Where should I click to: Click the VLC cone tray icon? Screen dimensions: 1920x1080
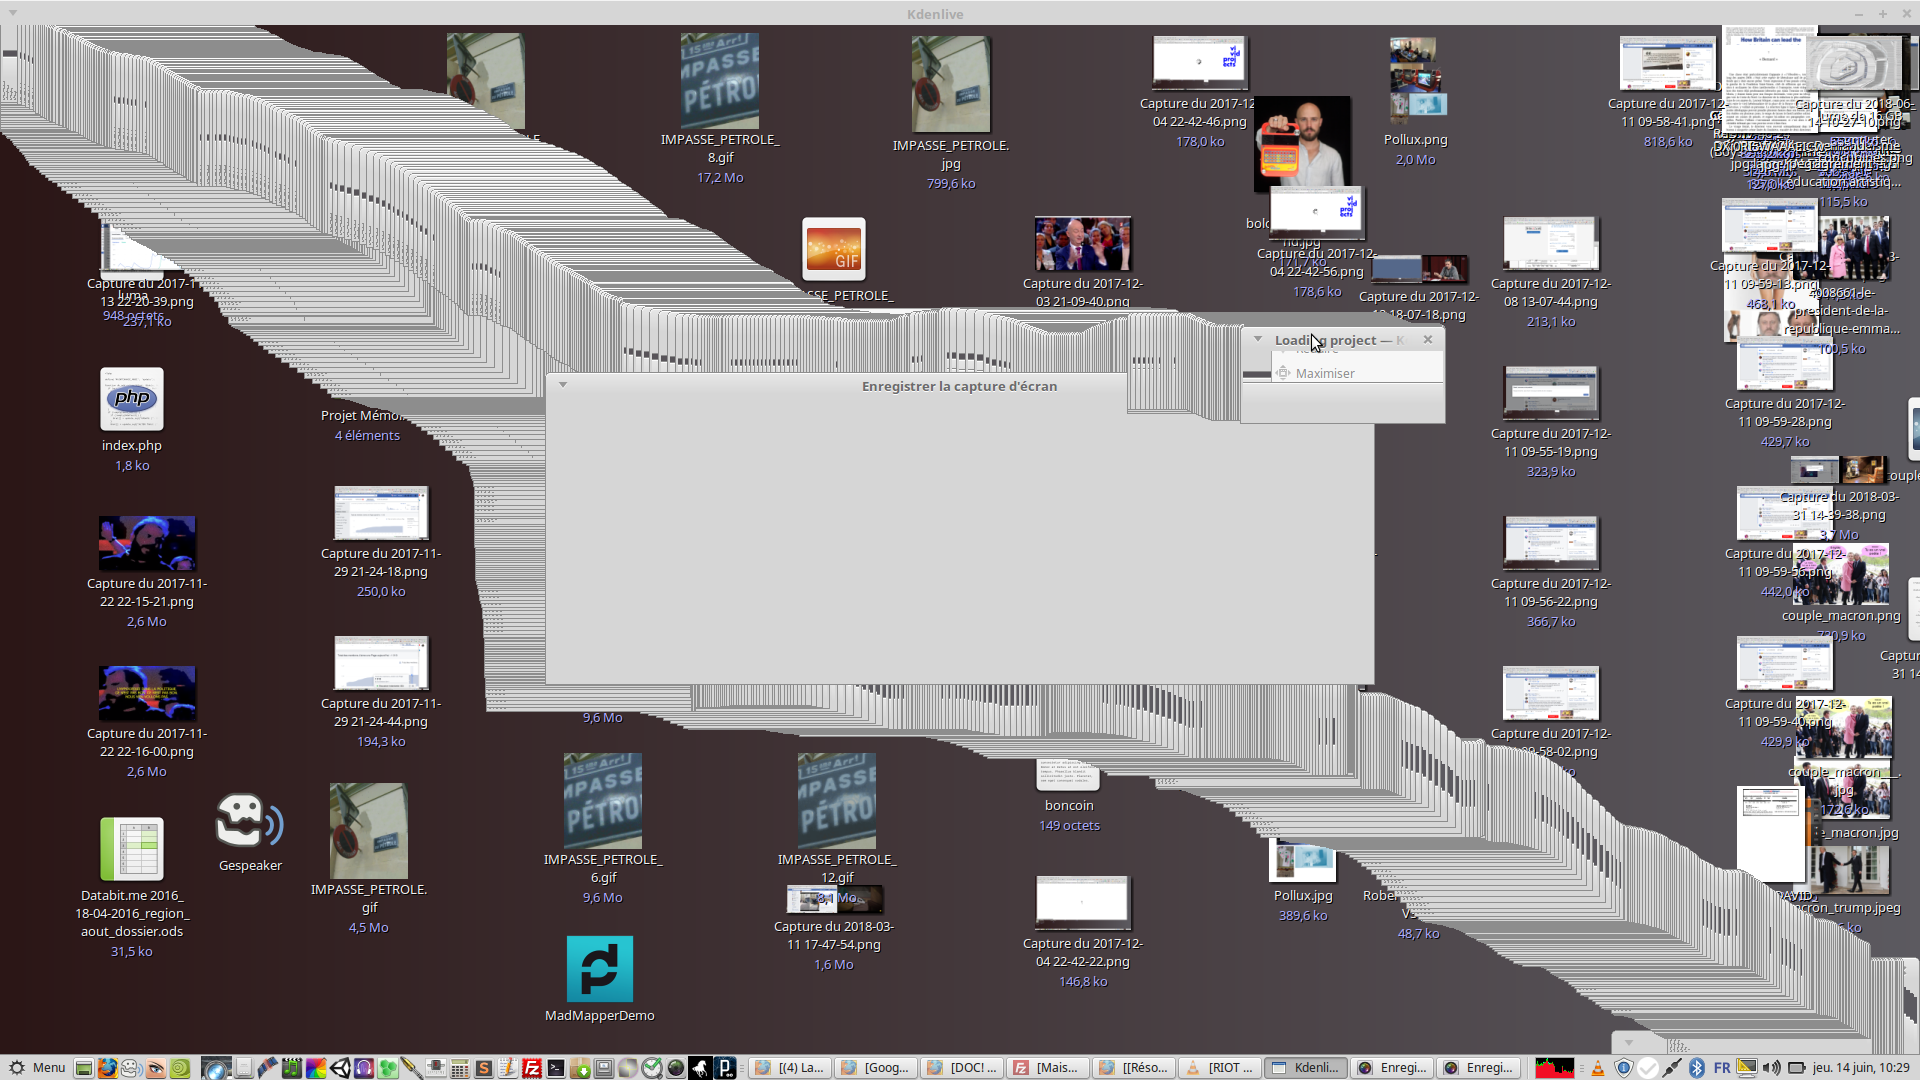point(1597,1068)
